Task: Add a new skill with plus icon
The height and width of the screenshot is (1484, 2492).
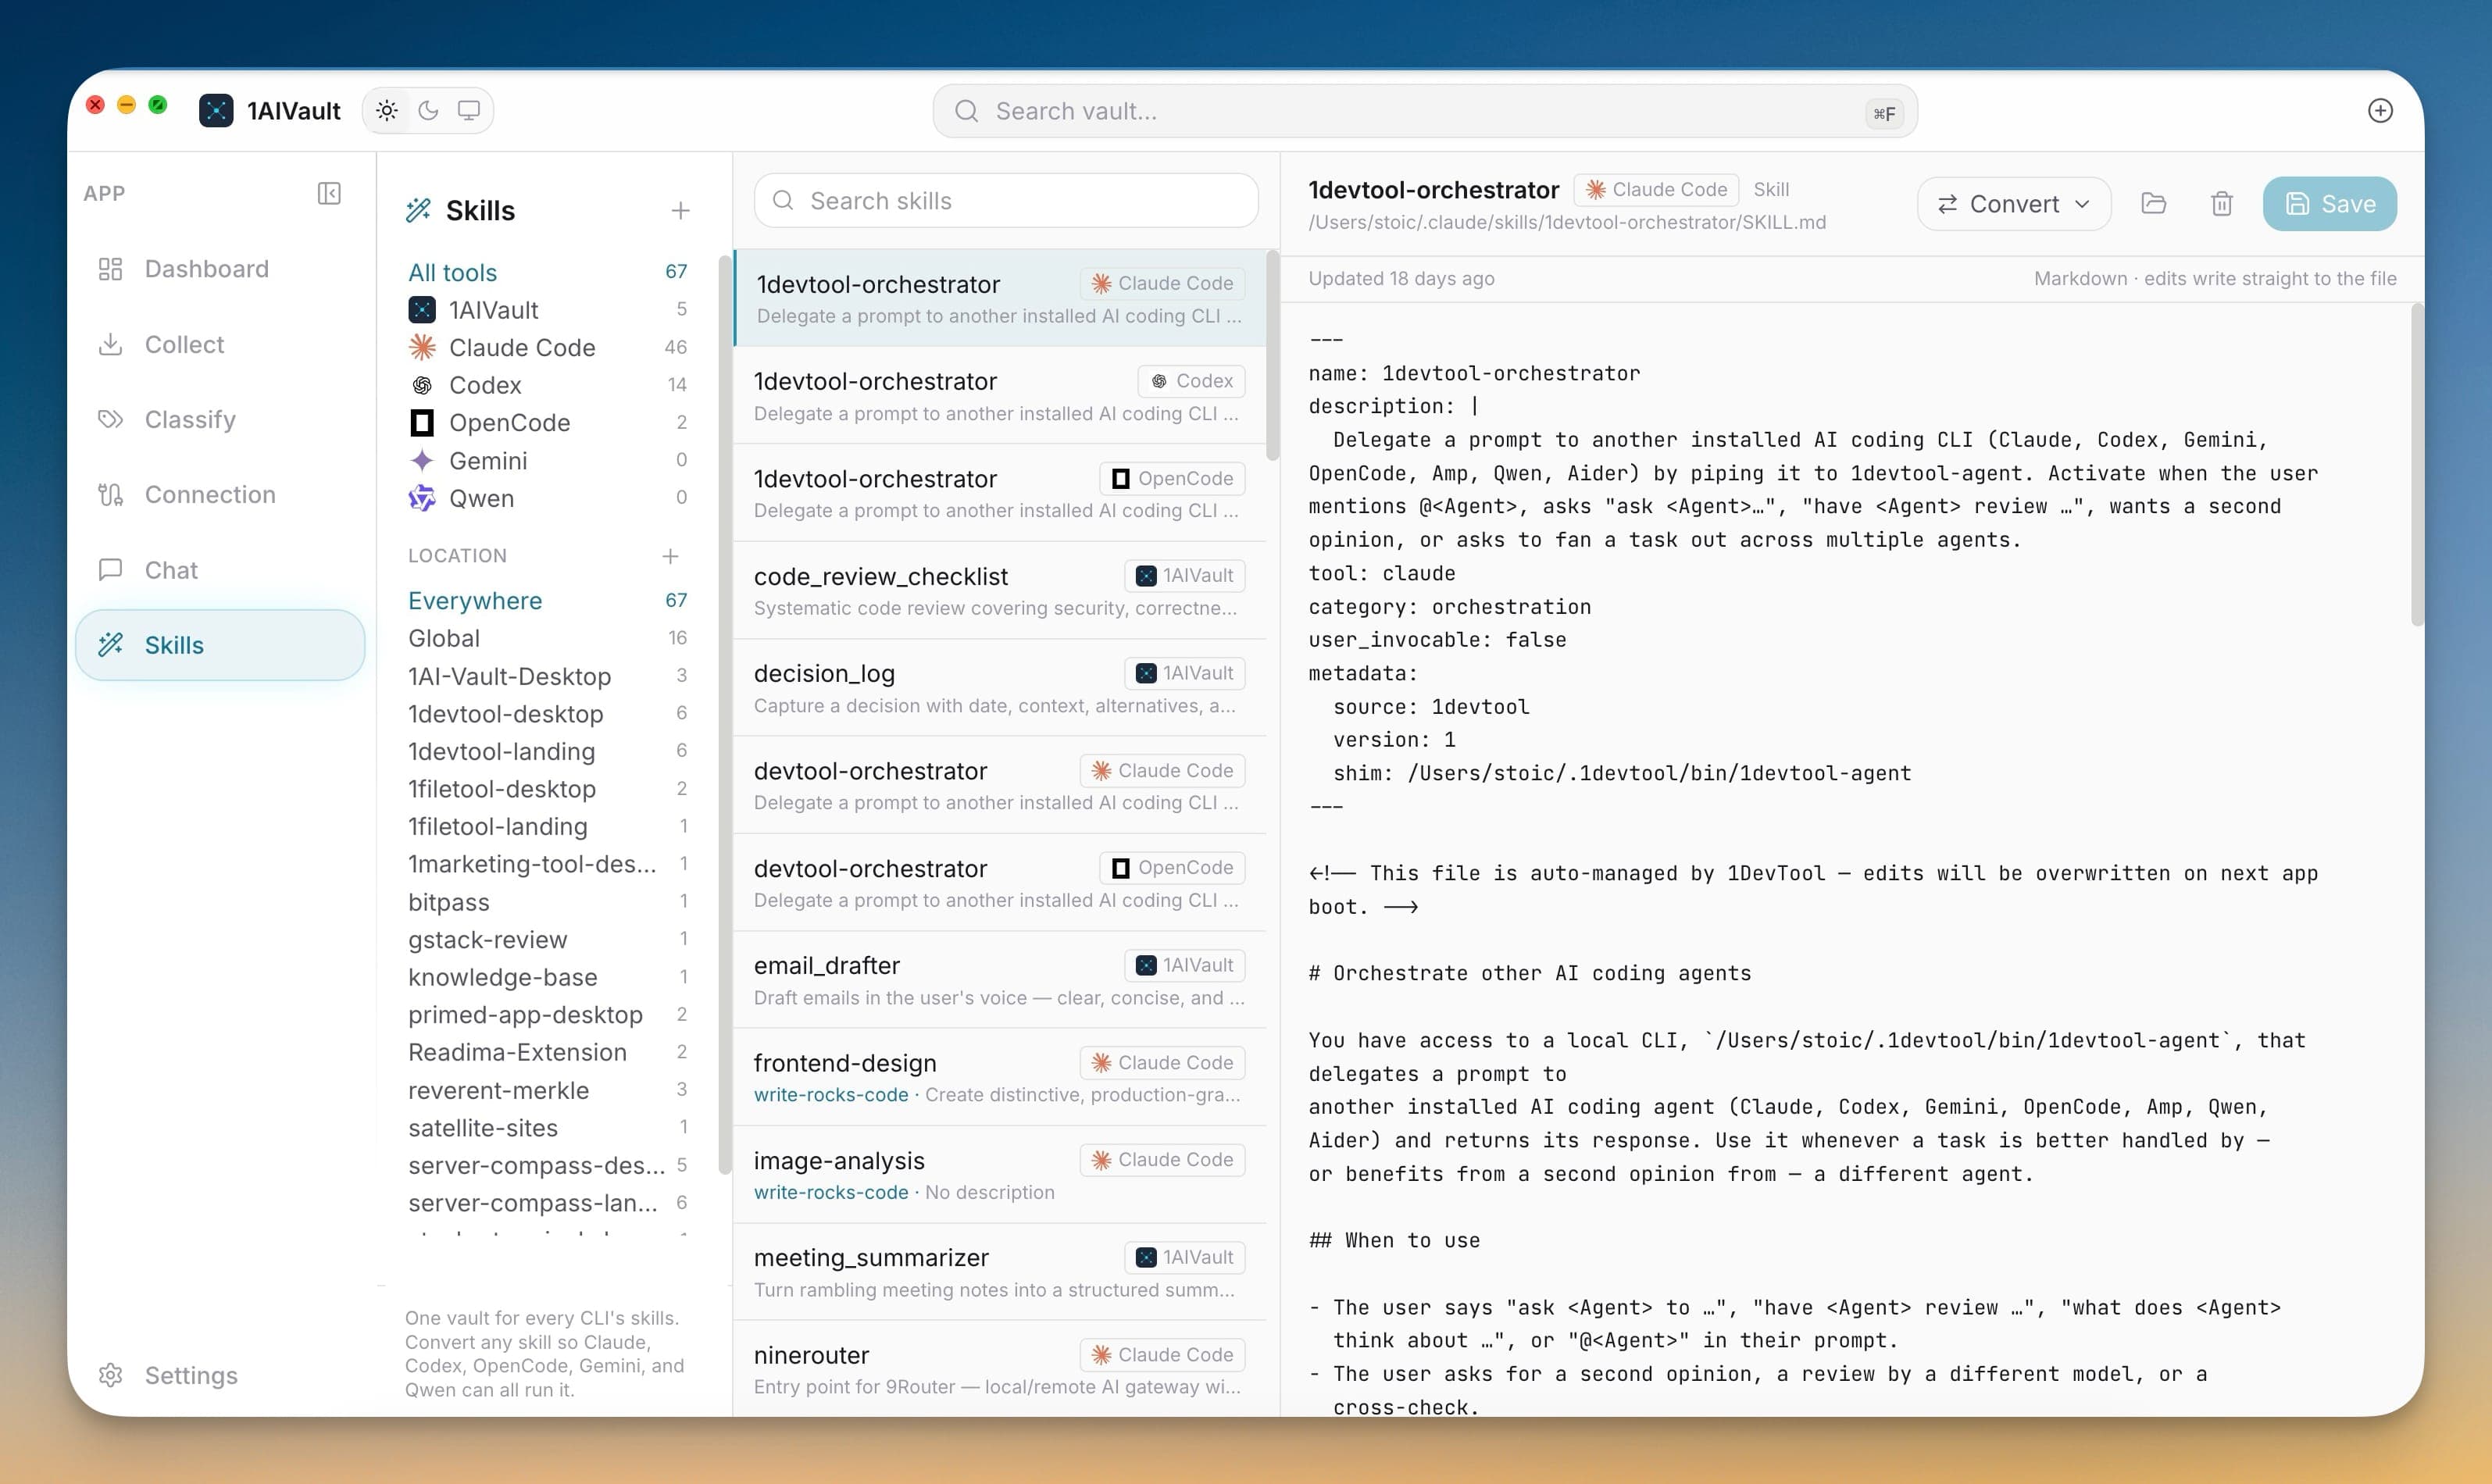Action: tap(680, 210)
